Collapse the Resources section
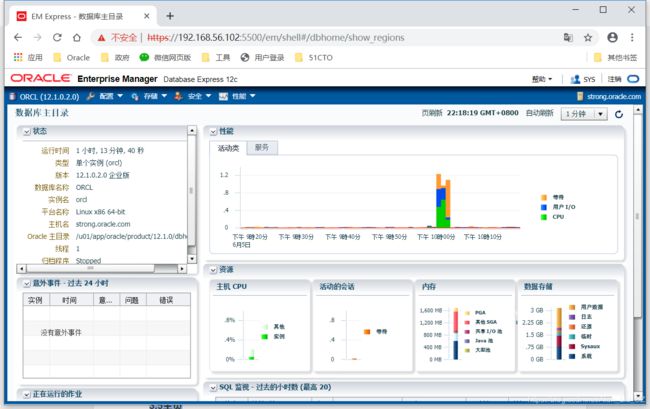Screen dimensions: 650x409 click(213, 270)
